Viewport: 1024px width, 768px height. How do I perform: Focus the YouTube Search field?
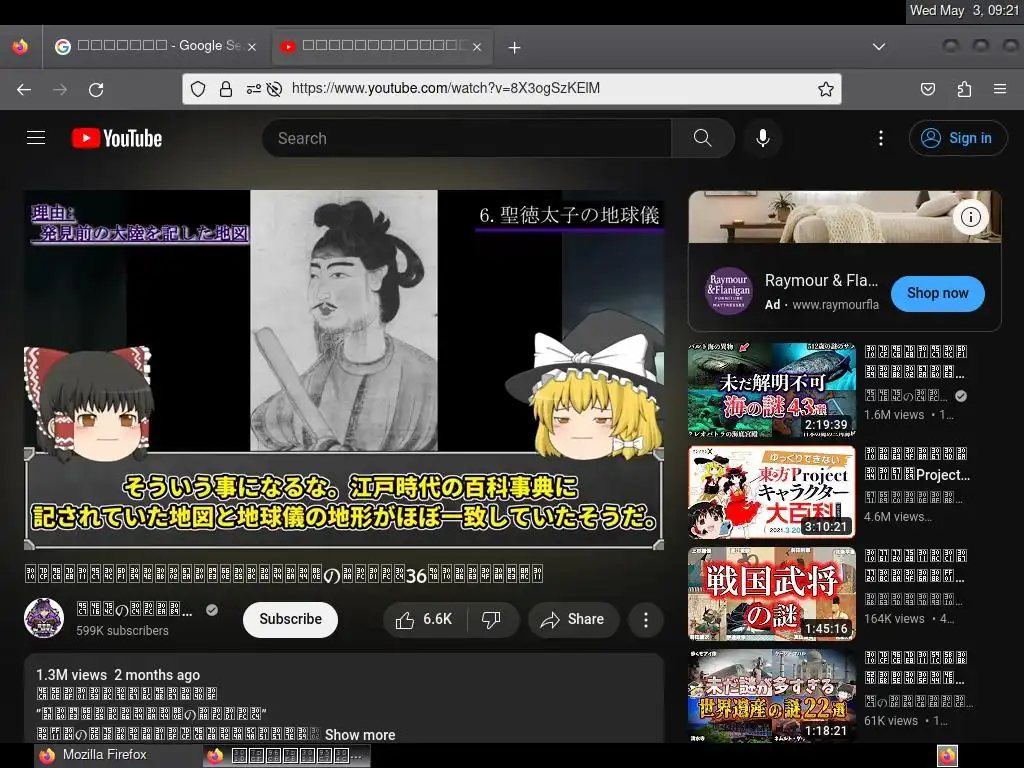tap(467, 138)
